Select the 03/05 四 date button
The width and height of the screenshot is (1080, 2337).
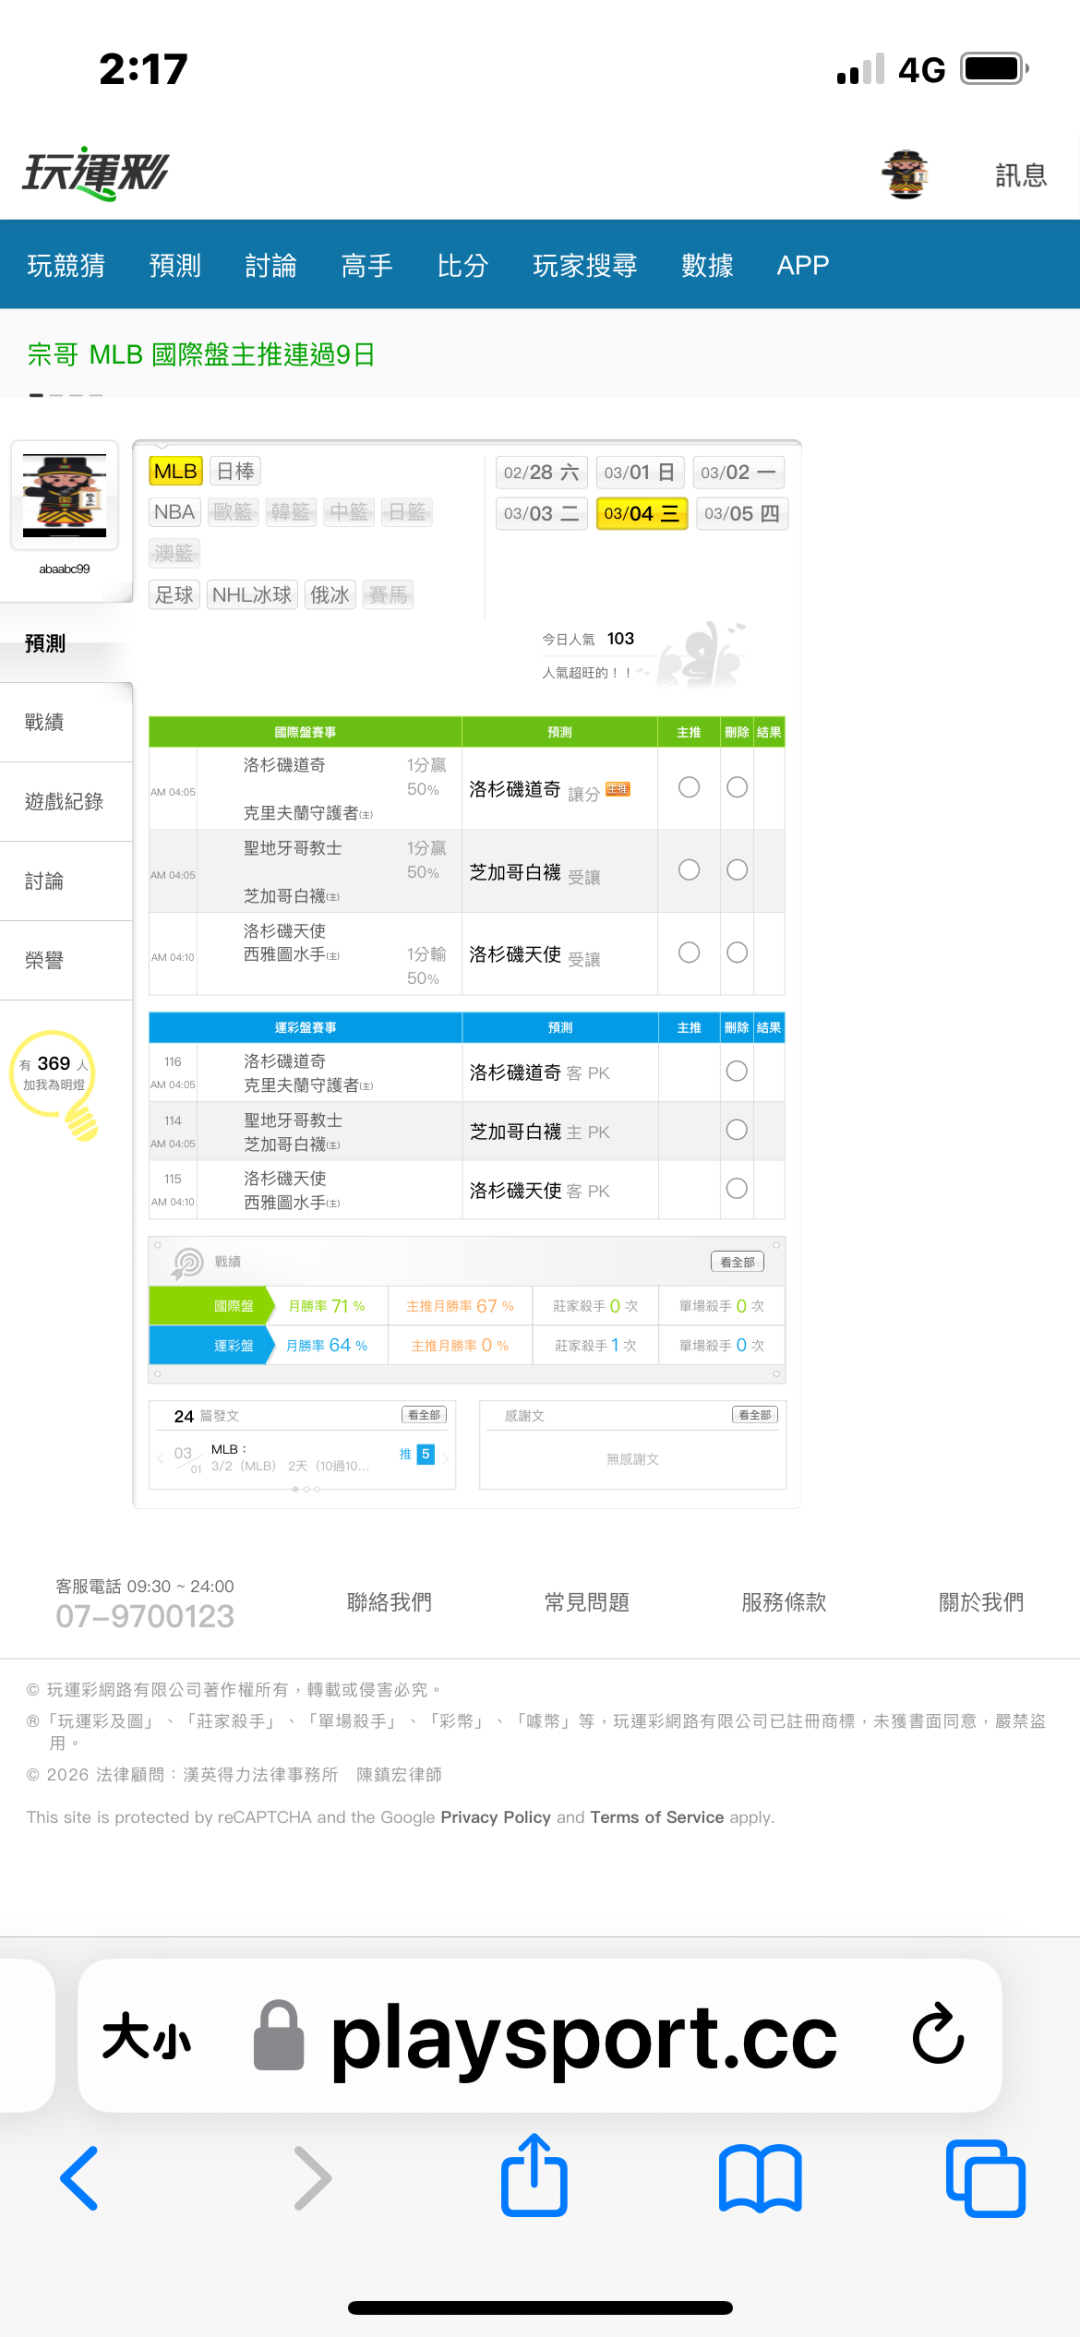741,514
